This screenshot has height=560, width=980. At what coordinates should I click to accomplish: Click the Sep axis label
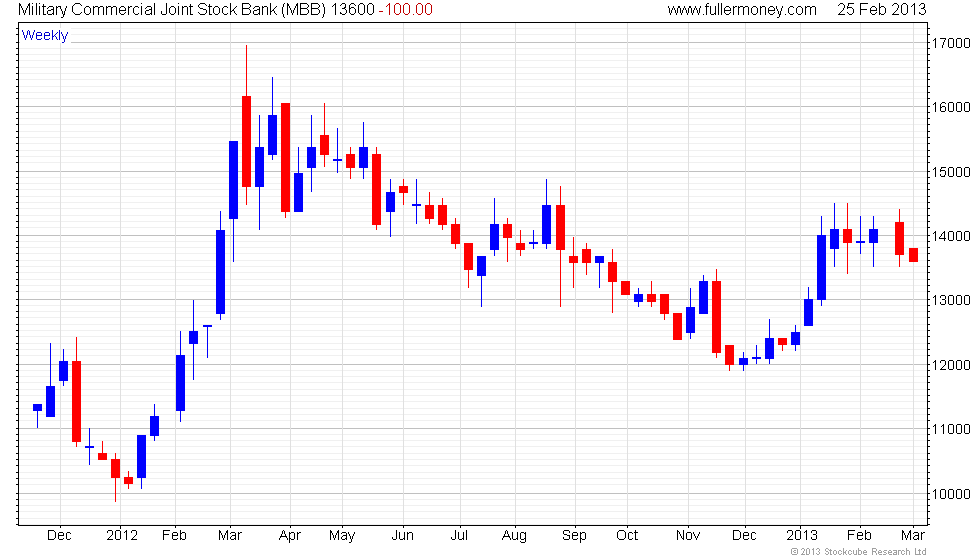(x=574, y=536)
